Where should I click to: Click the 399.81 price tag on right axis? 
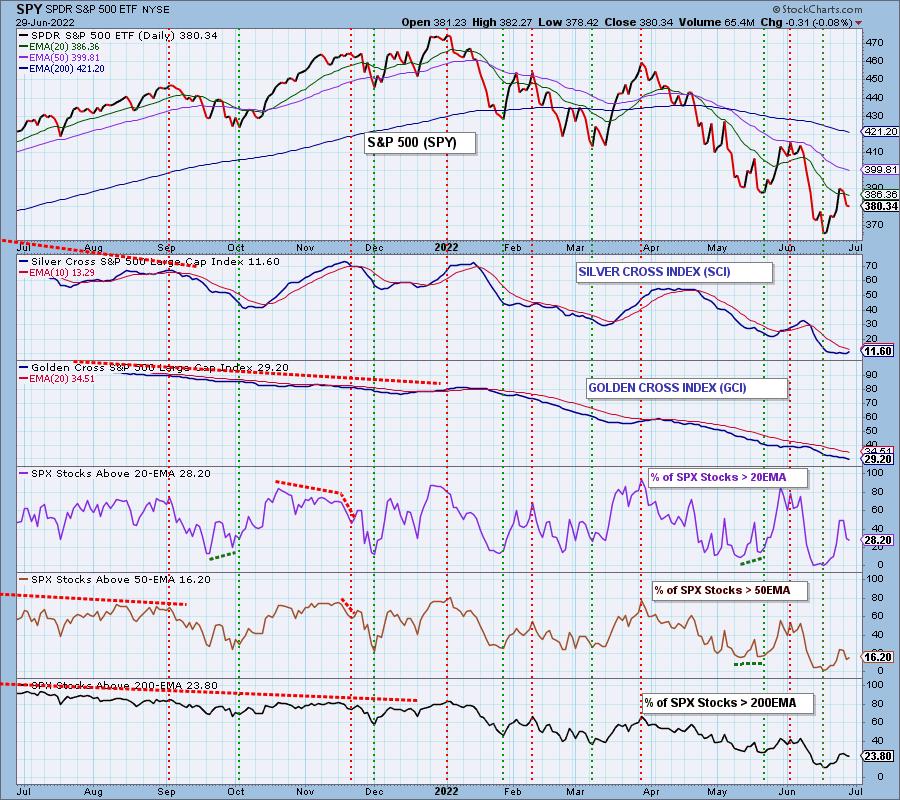tap(880, 169)
